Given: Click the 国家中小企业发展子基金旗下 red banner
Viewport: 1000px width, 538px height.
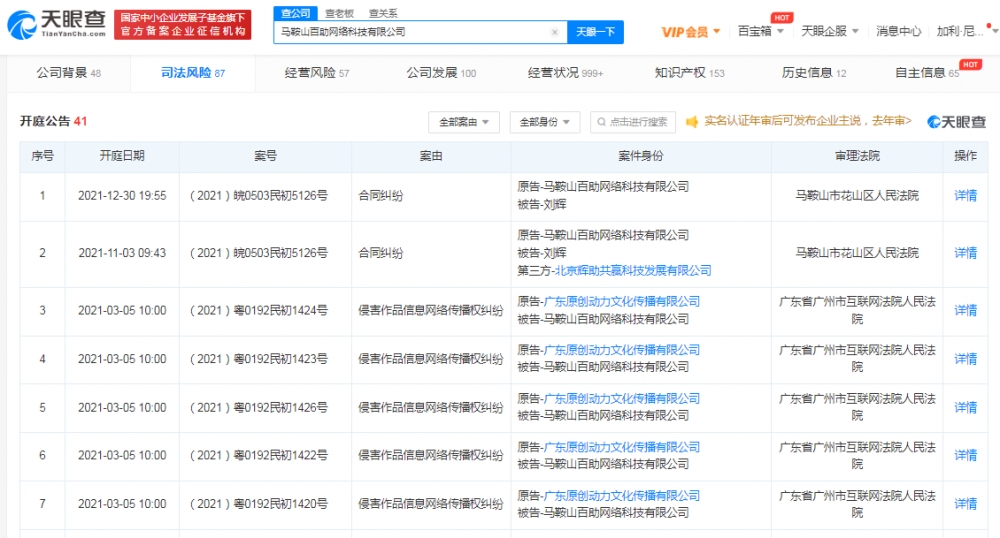Looking at the screenshot, I should (182, 24).
